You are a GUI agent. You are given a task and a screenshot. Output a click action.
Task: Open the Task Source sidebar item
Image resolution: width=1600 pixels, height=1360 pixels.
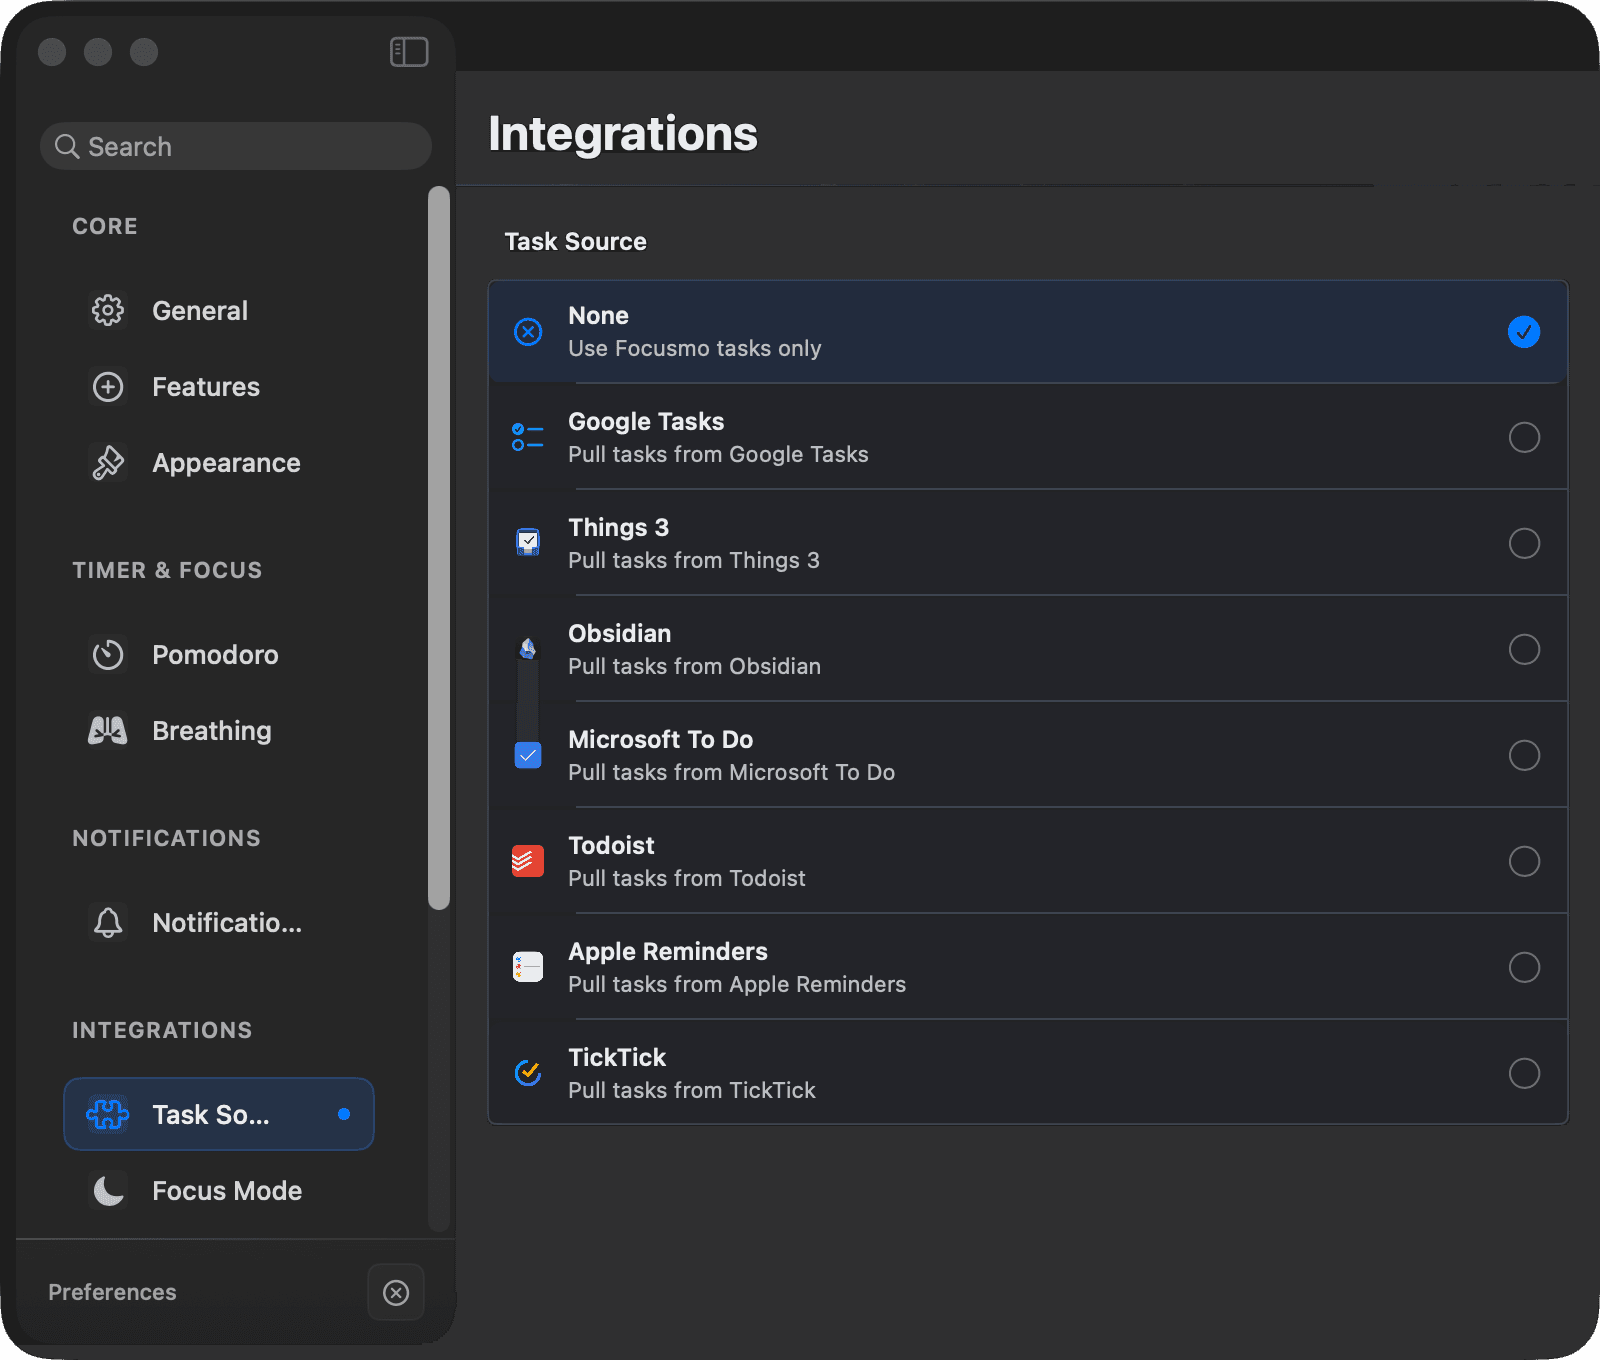[219, 1114]
